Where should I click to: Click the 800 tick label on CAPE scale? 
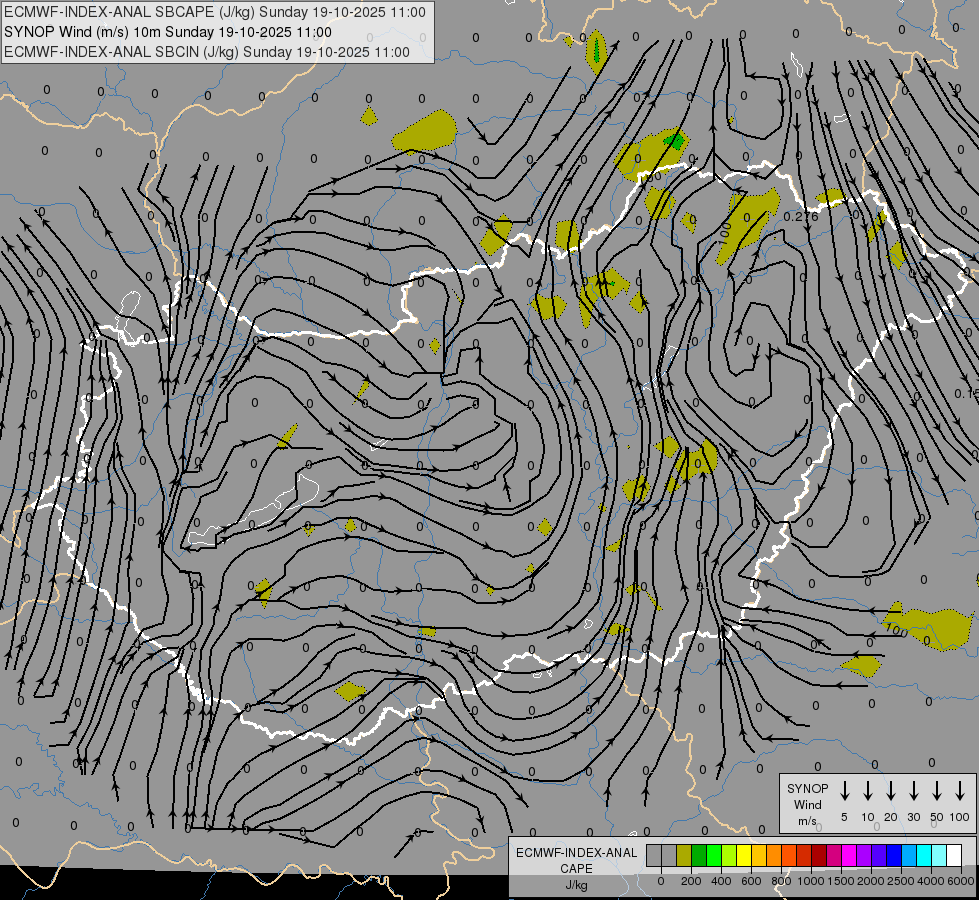pyautogui.click(x=781, y=881)
